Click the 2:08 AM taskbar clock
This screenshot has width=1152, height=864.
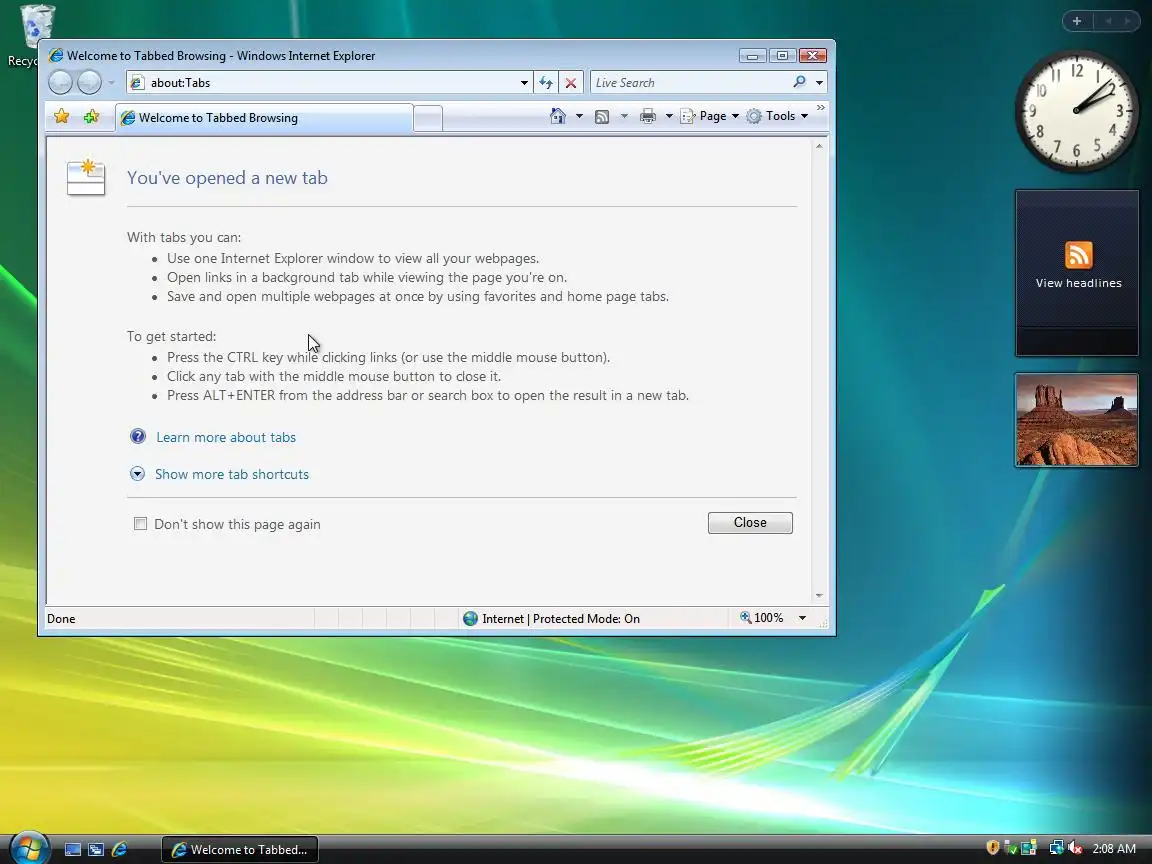pos(1114,849)
